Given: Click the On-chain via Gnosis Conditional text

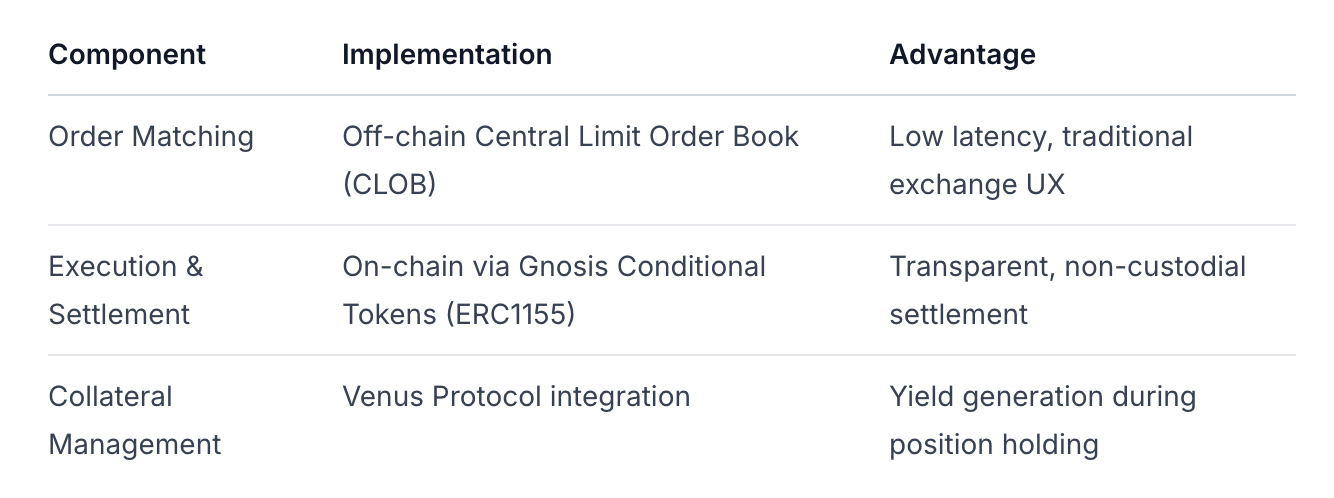Looking at the screenshot, I should point(554,267).
